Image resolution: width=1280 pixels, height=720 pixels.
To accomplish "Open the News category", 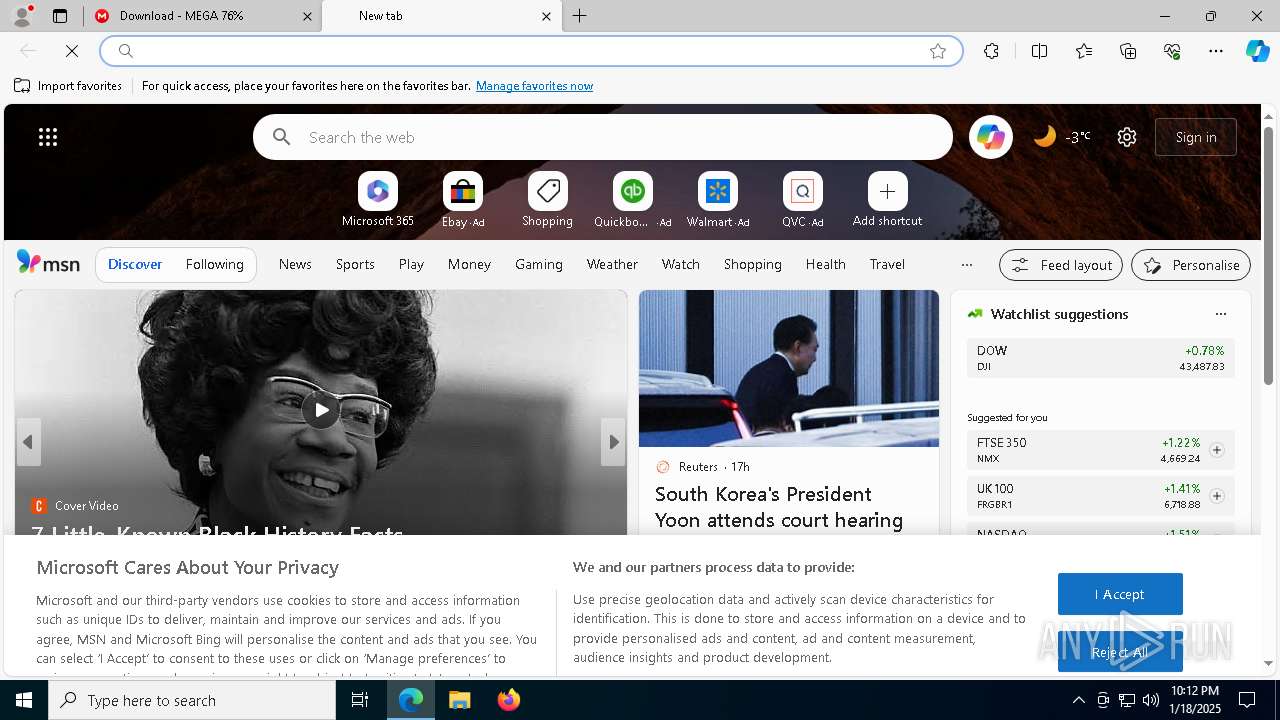I will click(295, 264).
